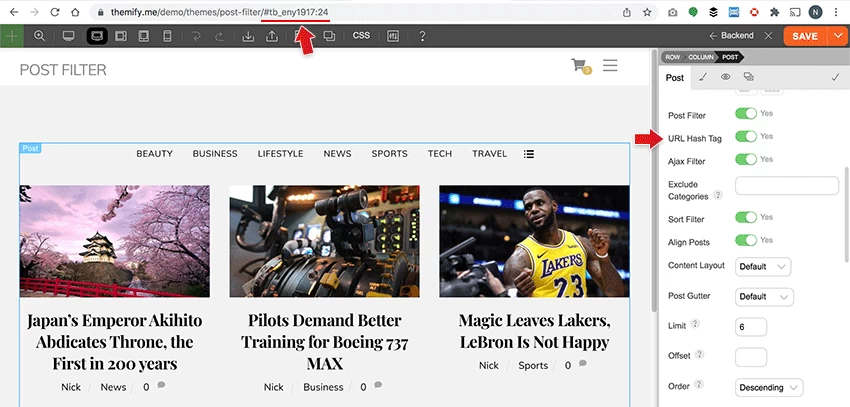Open the Japan castle post thumbnail

(115, 241)
